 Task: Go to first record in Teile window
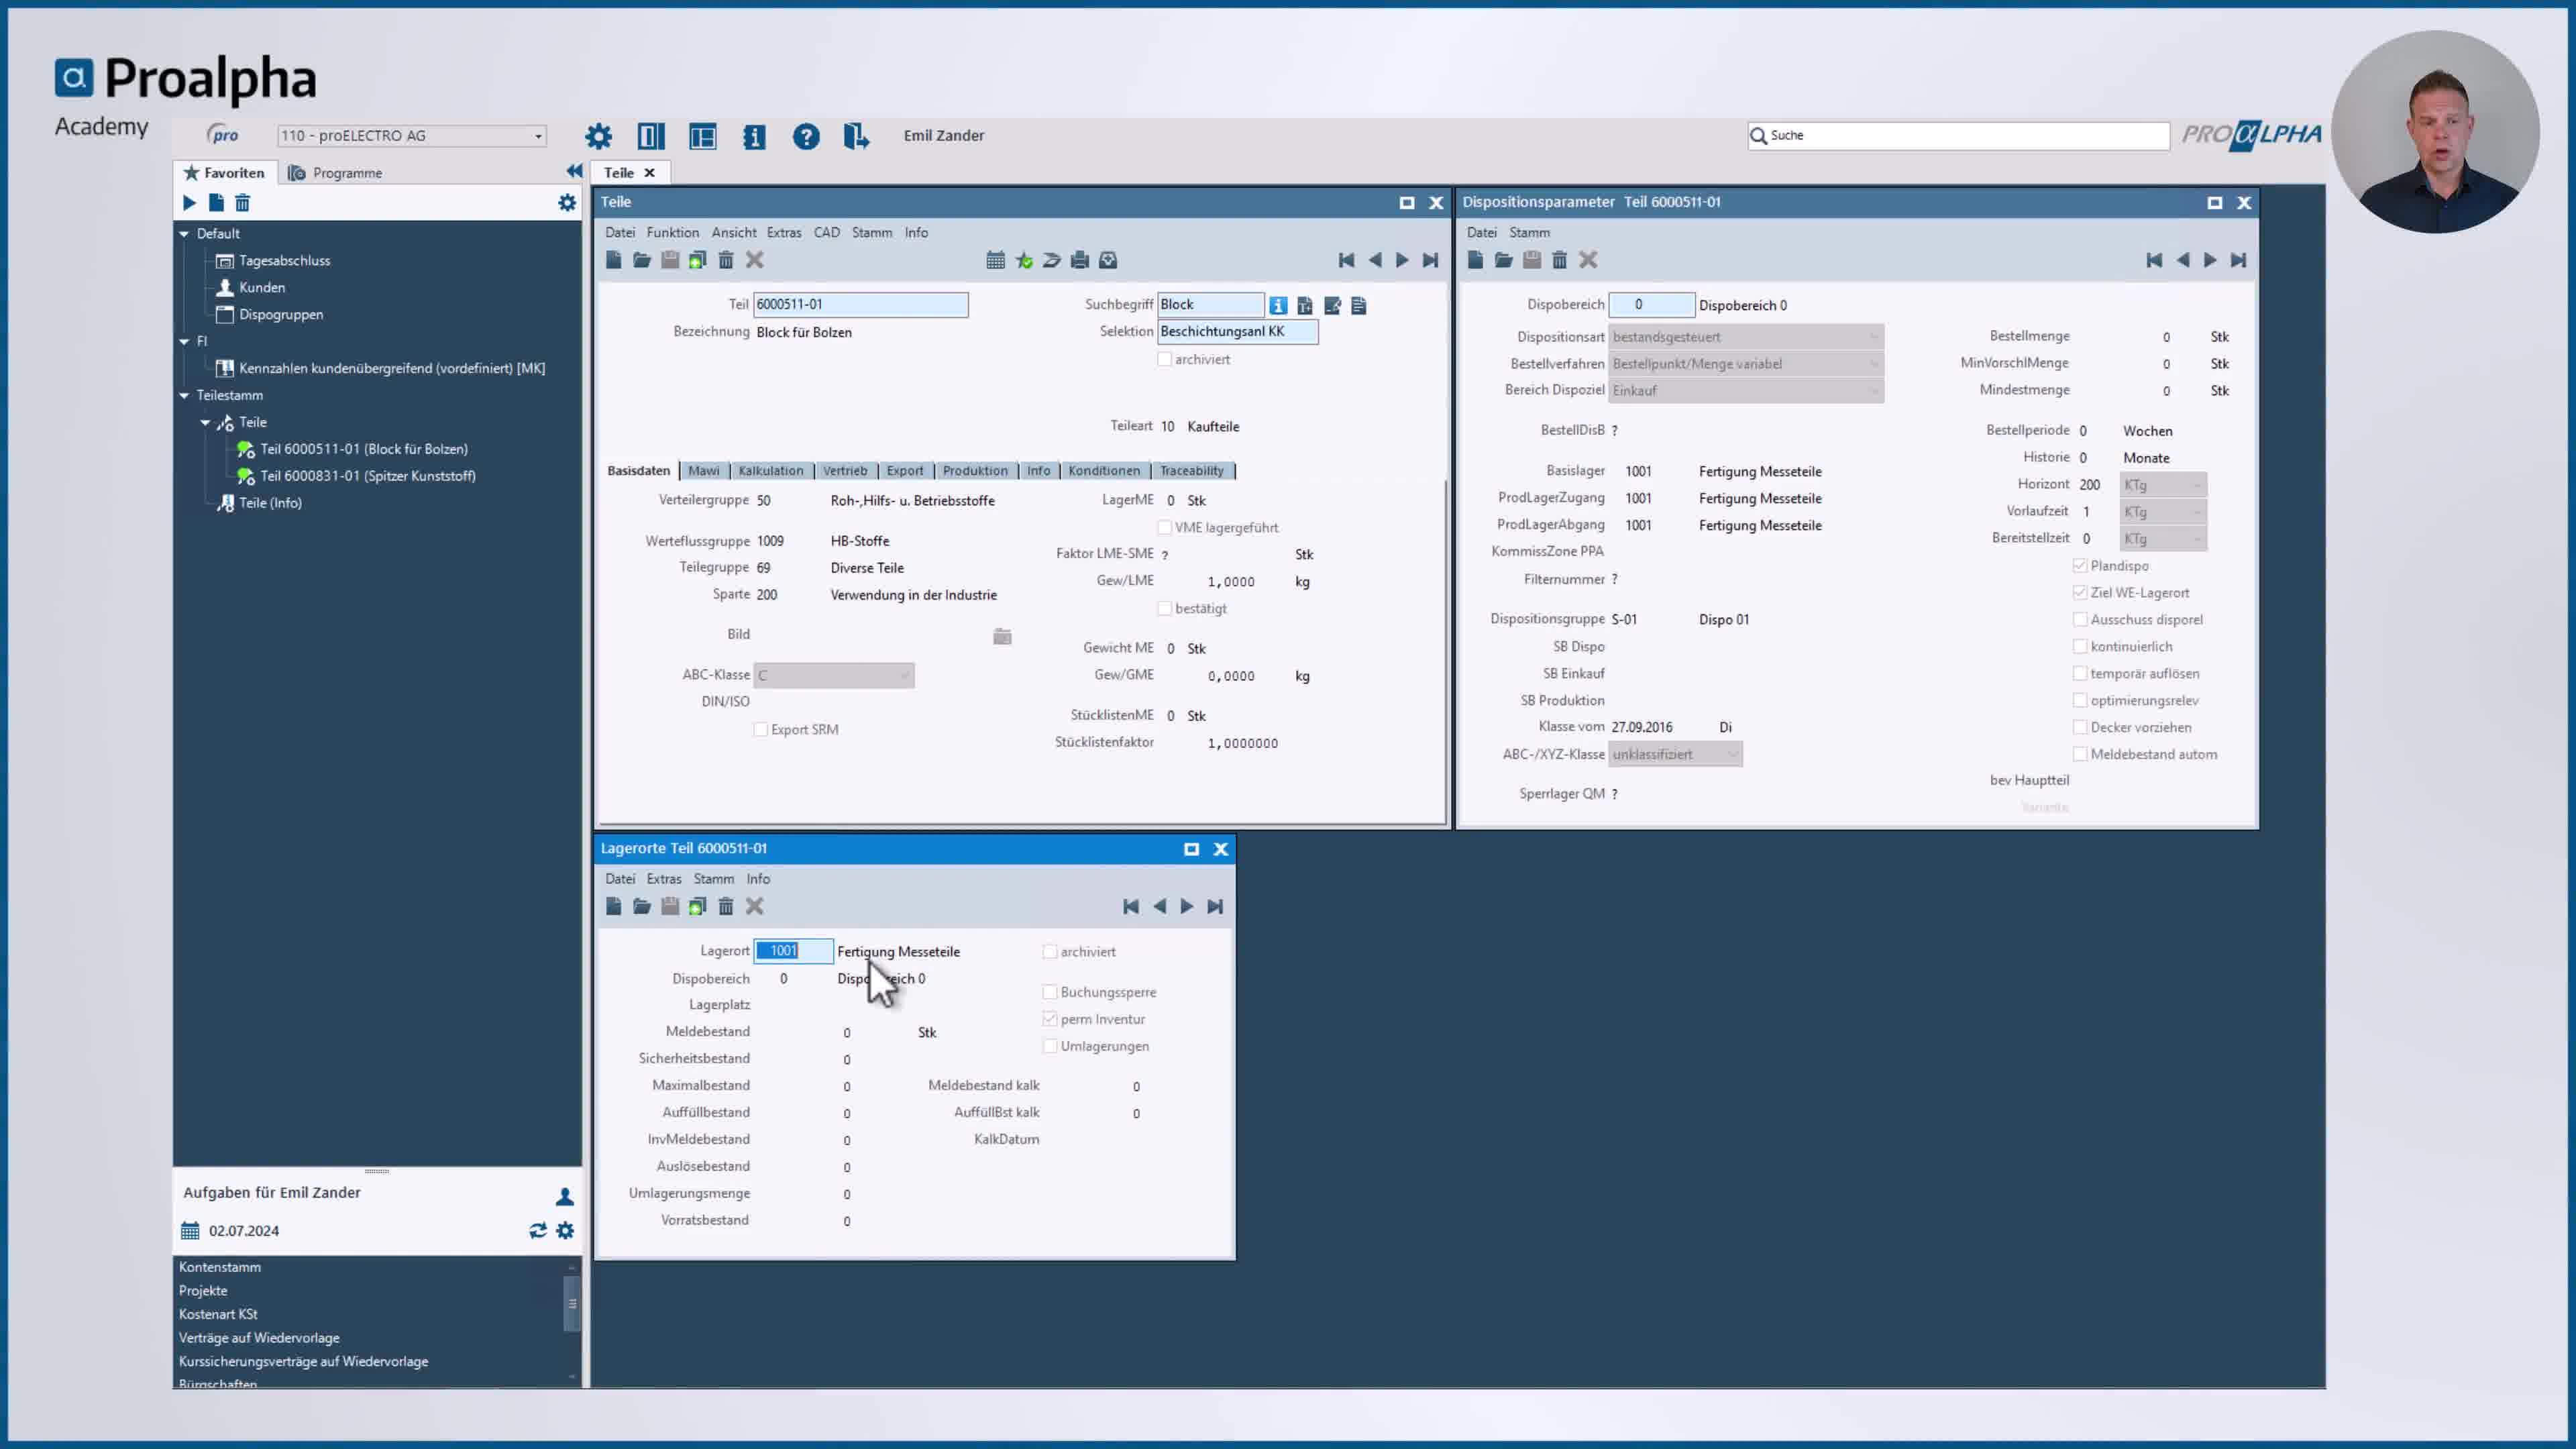[1346, 260]
